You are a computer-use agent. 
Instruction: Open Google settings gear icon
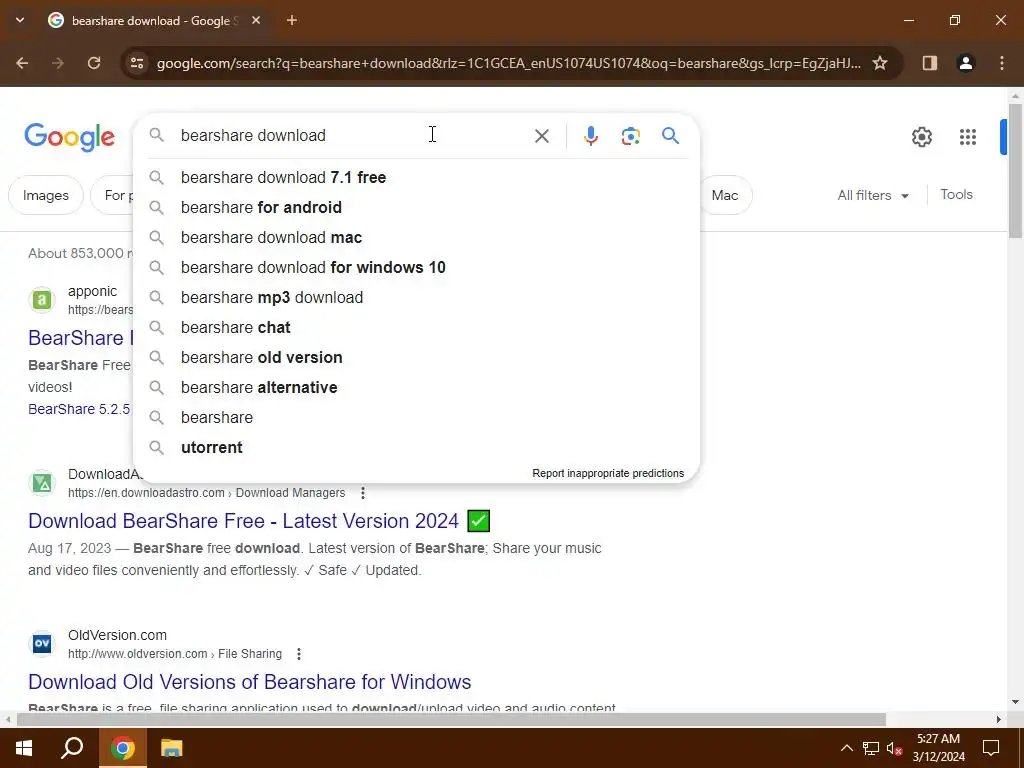(921, 136)
